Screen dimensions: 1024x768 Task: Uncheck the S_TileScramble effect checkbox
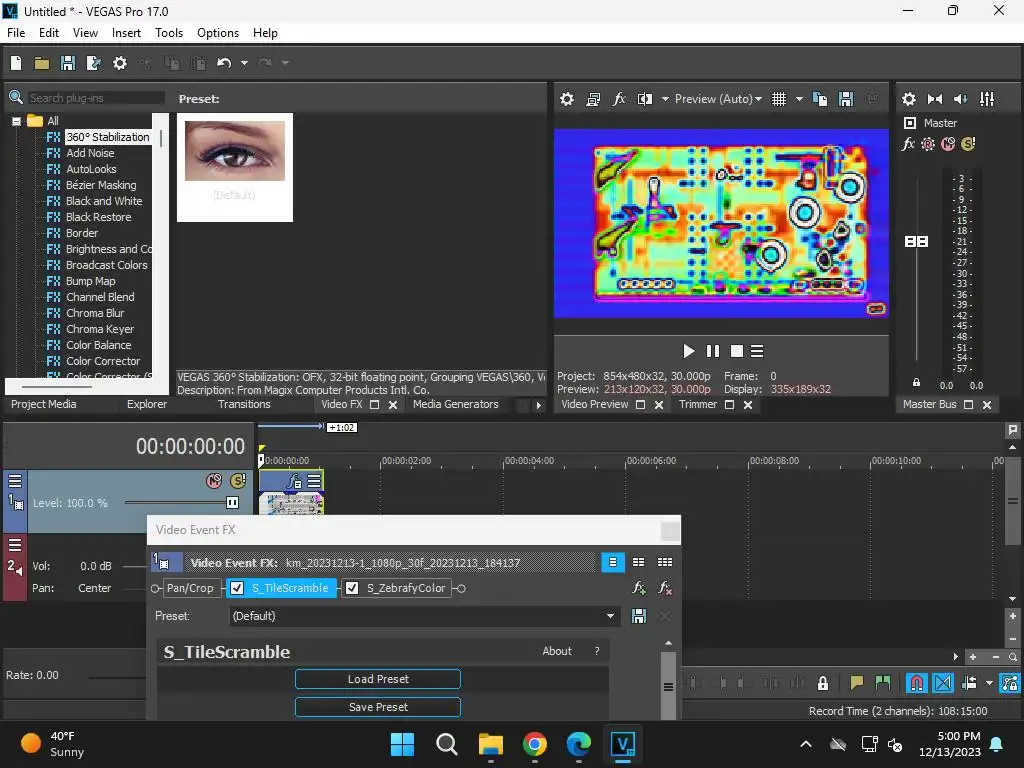pyautogui.click(x=237, y=588)
